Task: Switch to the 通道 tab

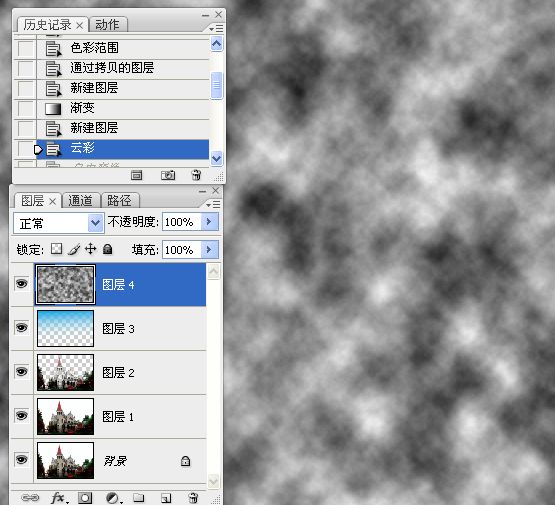Action: point(80,201)
